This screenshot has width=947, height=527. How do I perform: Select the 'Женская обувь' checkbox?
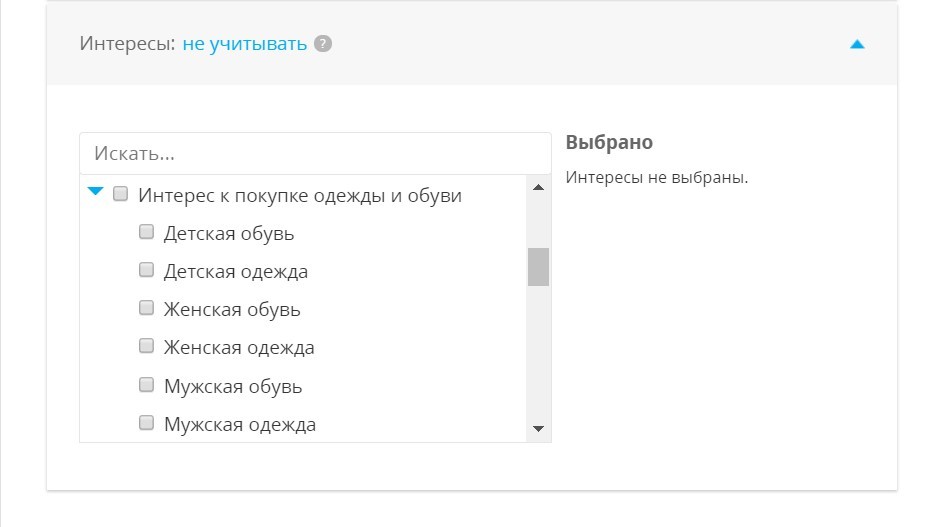coord(146,308)
